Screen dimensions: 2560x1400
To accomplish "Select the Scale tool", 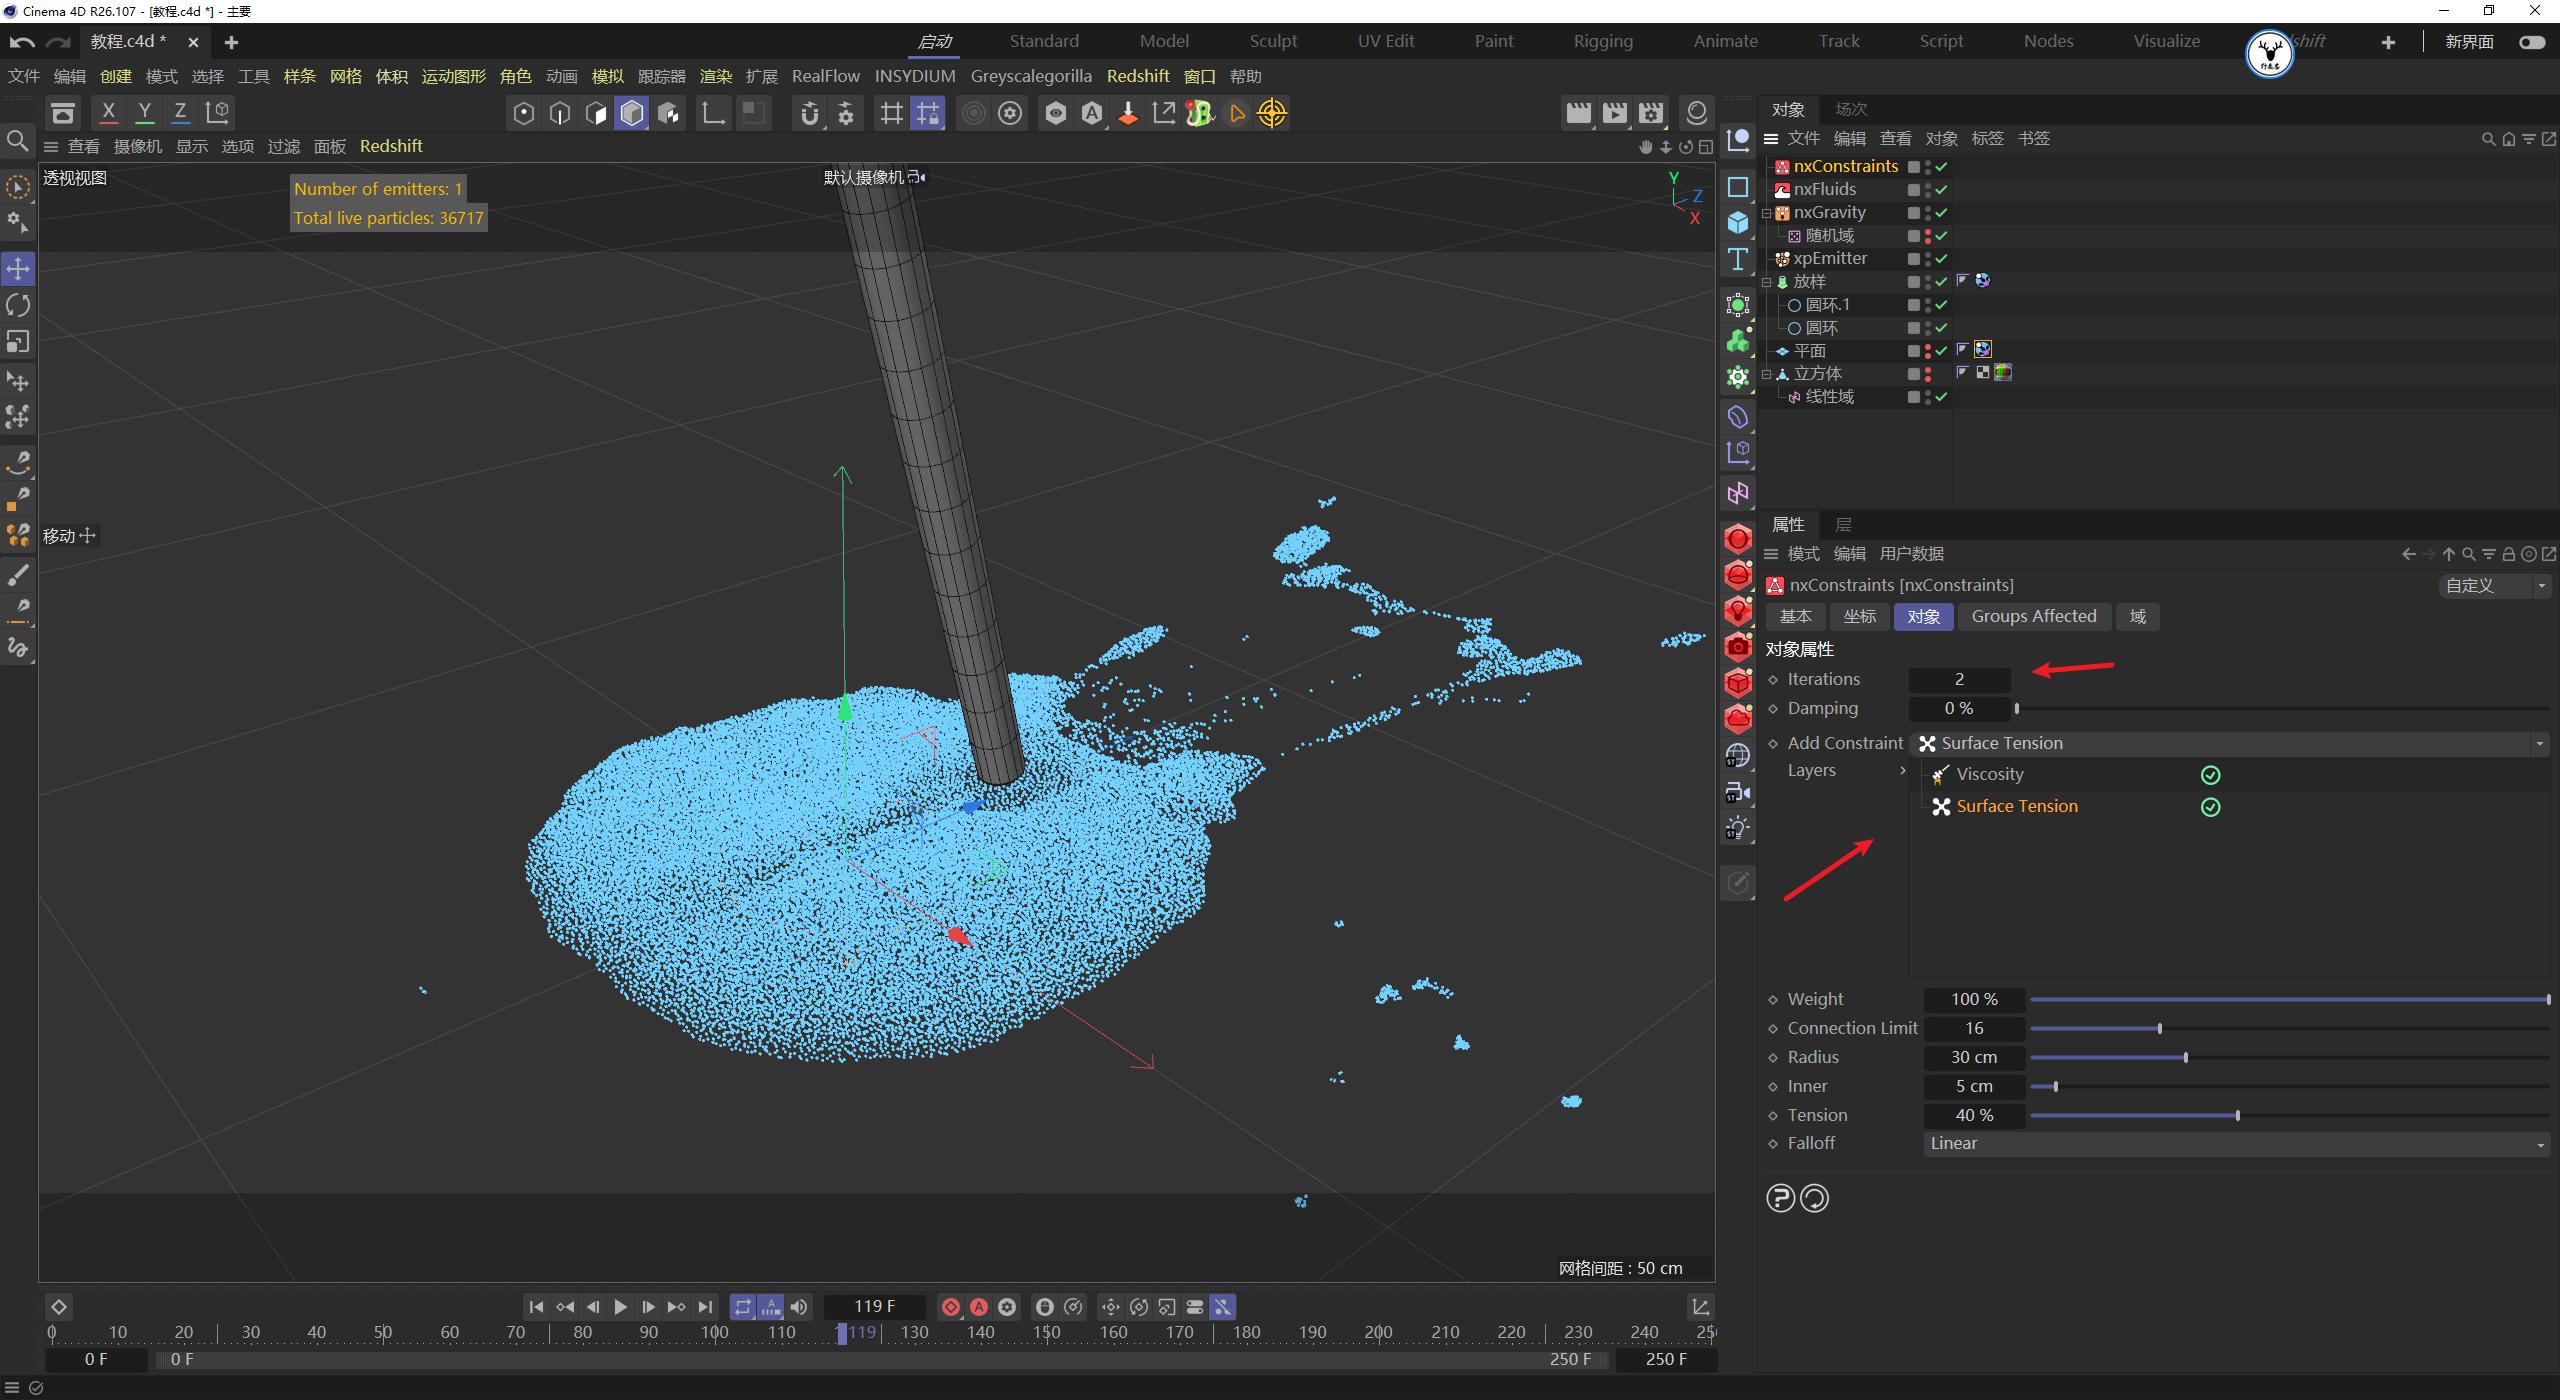I will [x=17, y=342].
